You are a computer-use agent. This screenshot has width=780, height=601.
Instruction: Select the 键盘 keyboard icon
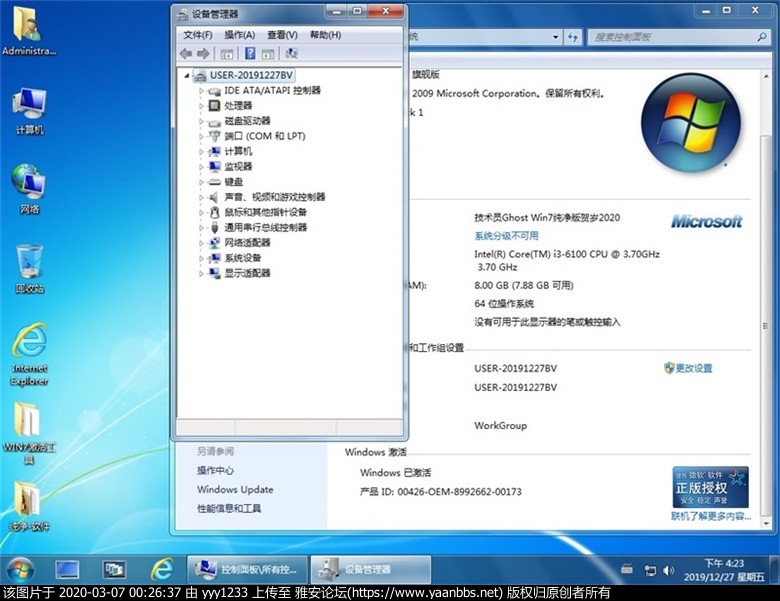[x=214, y=182]
